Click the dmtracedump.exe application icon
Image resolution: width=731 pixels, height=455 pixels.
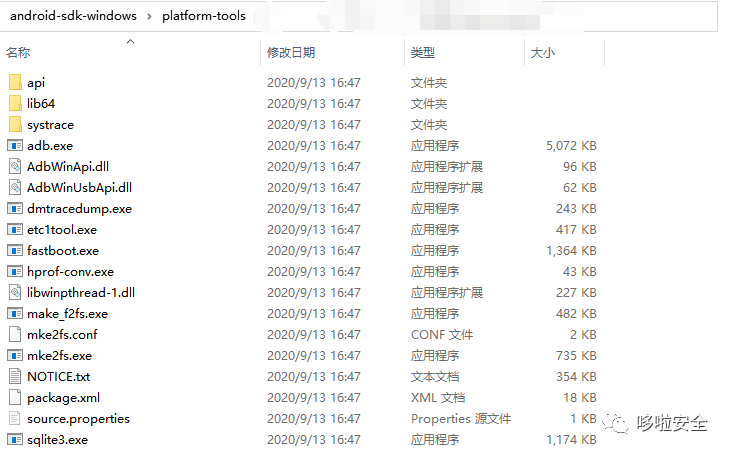15,209
